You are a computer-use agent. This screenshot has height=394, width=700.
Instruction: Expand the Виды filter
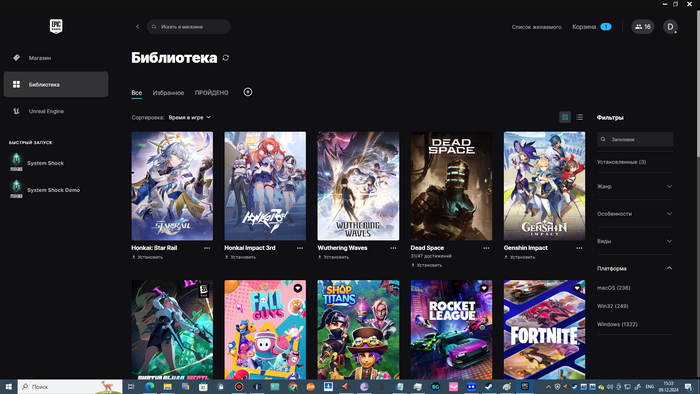tap(635, 241)
